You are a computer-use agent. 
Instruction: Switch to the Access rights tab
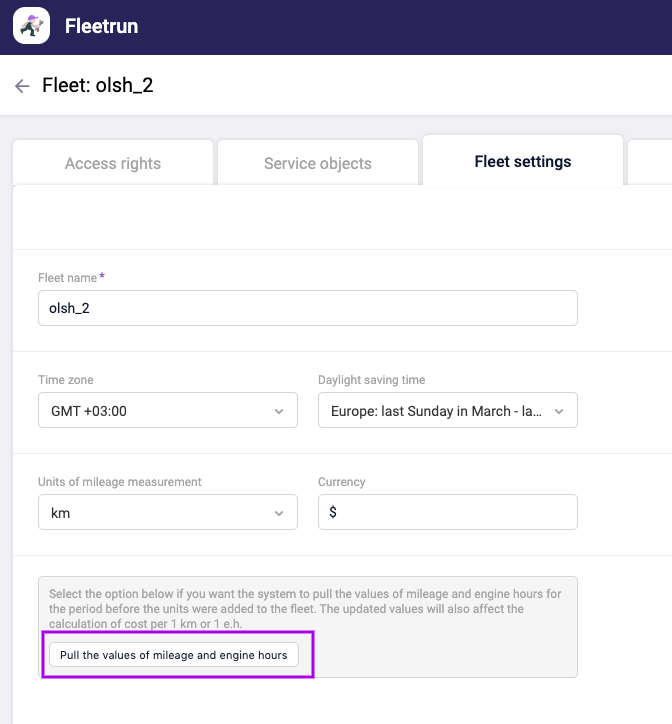tap(112, 163)
